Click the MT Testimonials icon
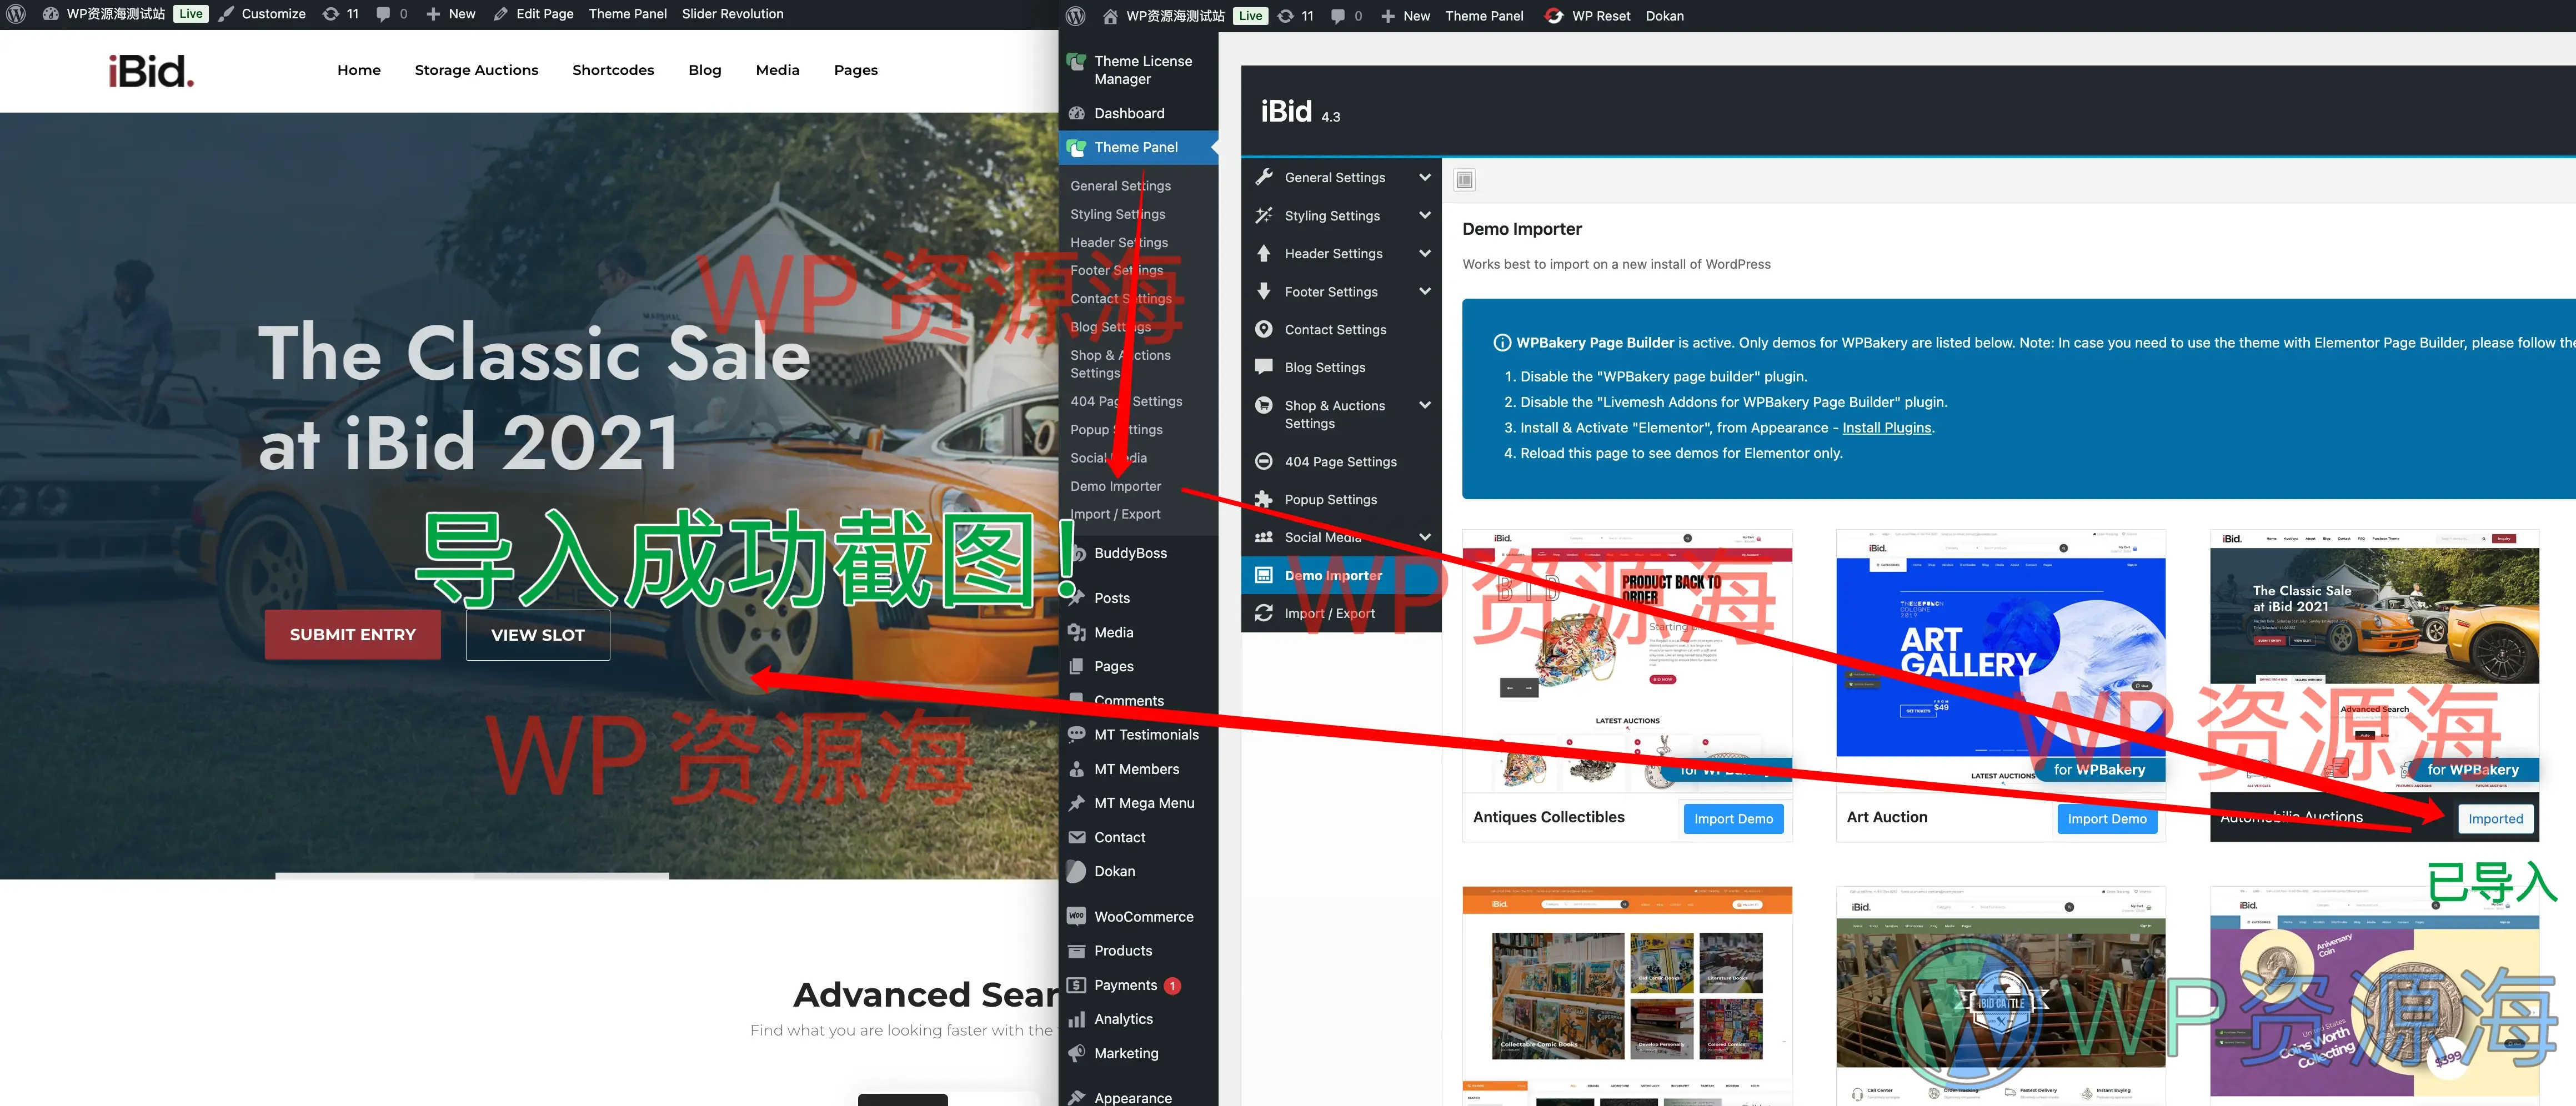Viewport: 2576px width, 1106px height. click(x=1077, y=734)
